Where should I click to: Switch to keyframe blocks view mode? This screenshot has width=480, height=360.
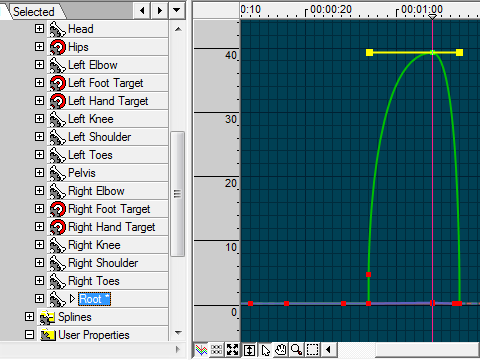(x=217, y=350)
